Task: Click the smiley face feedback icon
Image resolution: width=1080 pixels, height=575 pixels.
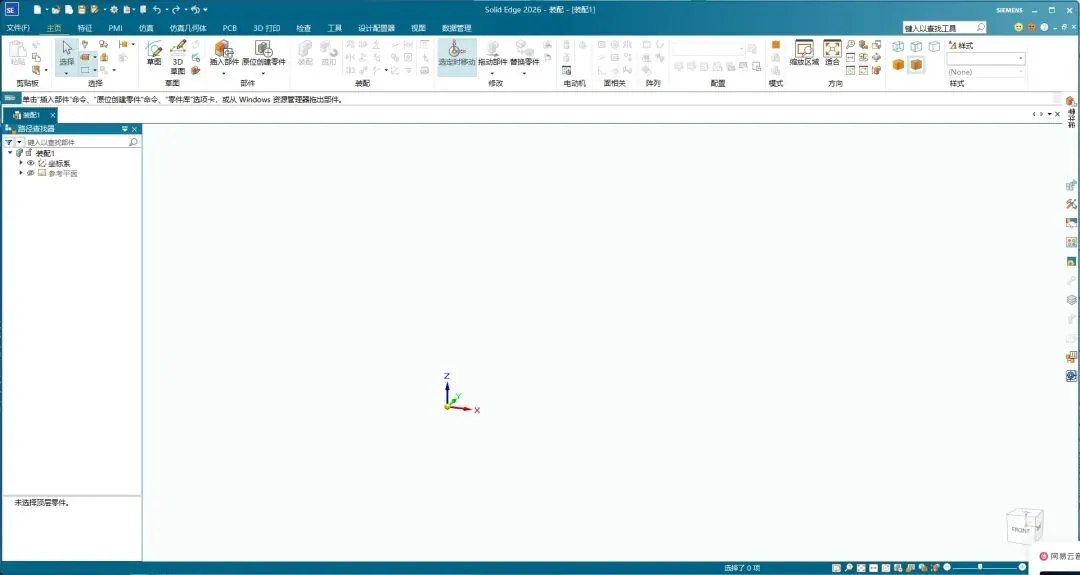Action: tap(1019, 27)
